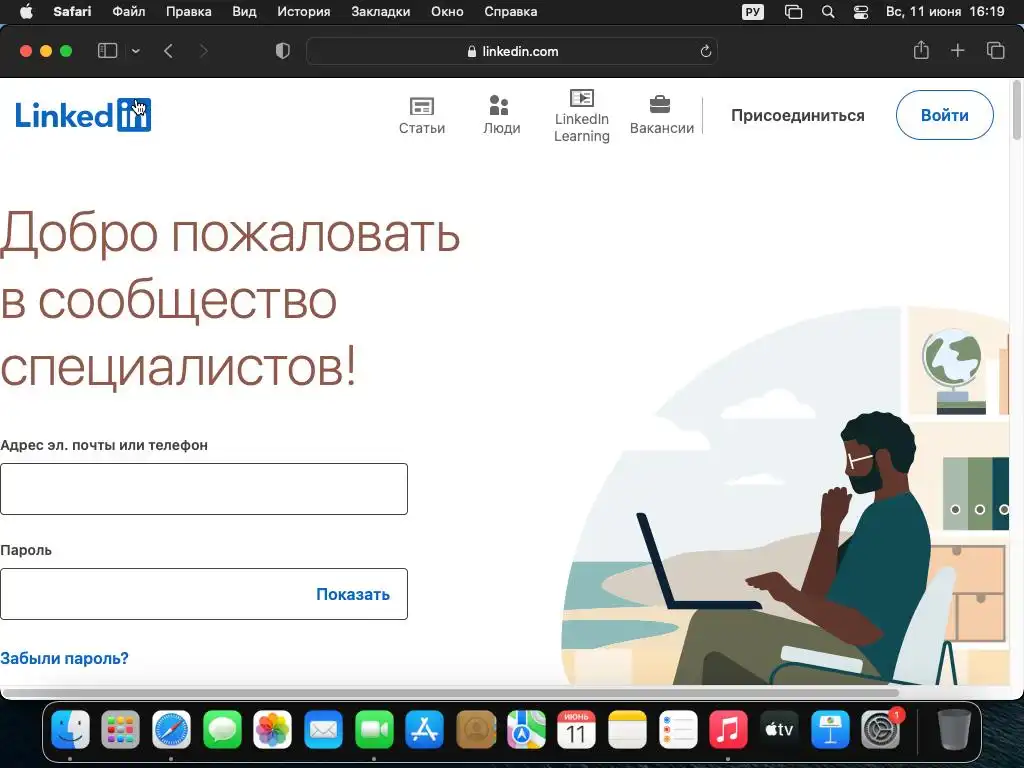1024x768 pixels.
Task: Open the Вид menu
Action: click(244, 12)
